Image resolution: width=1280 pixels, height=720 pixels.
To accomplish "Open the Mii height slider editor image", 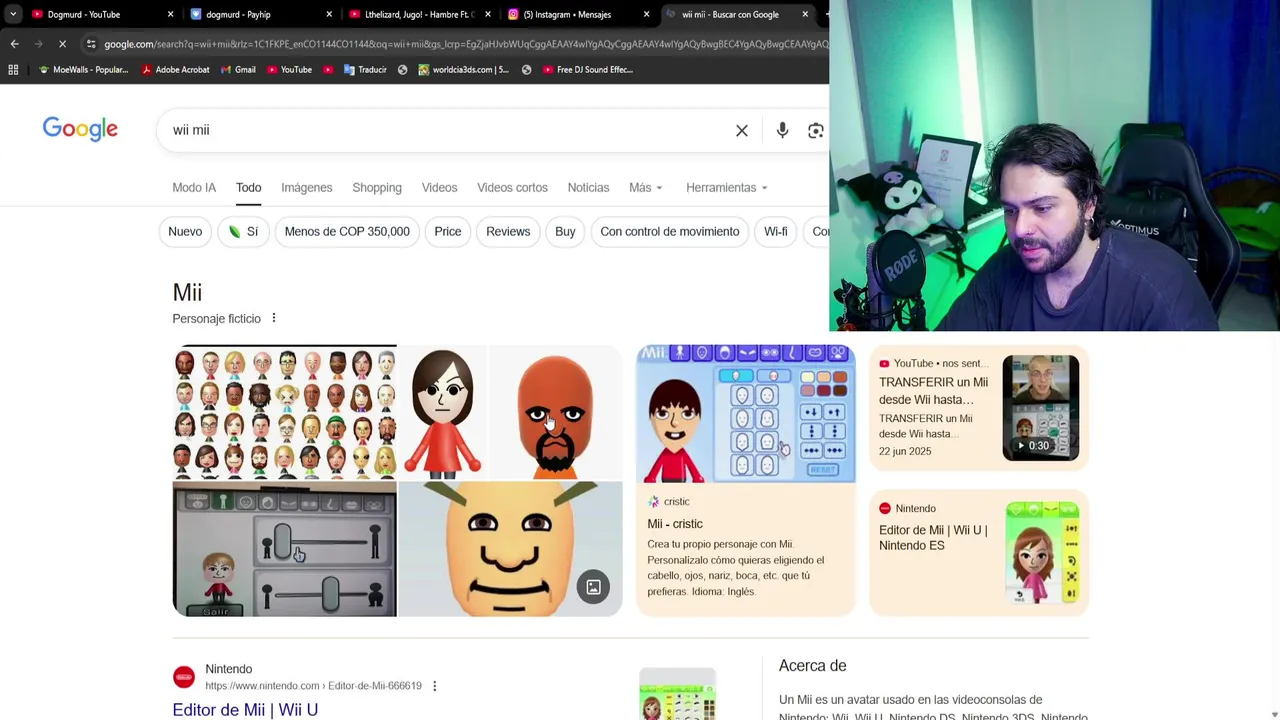I will (x=285, y=549).
